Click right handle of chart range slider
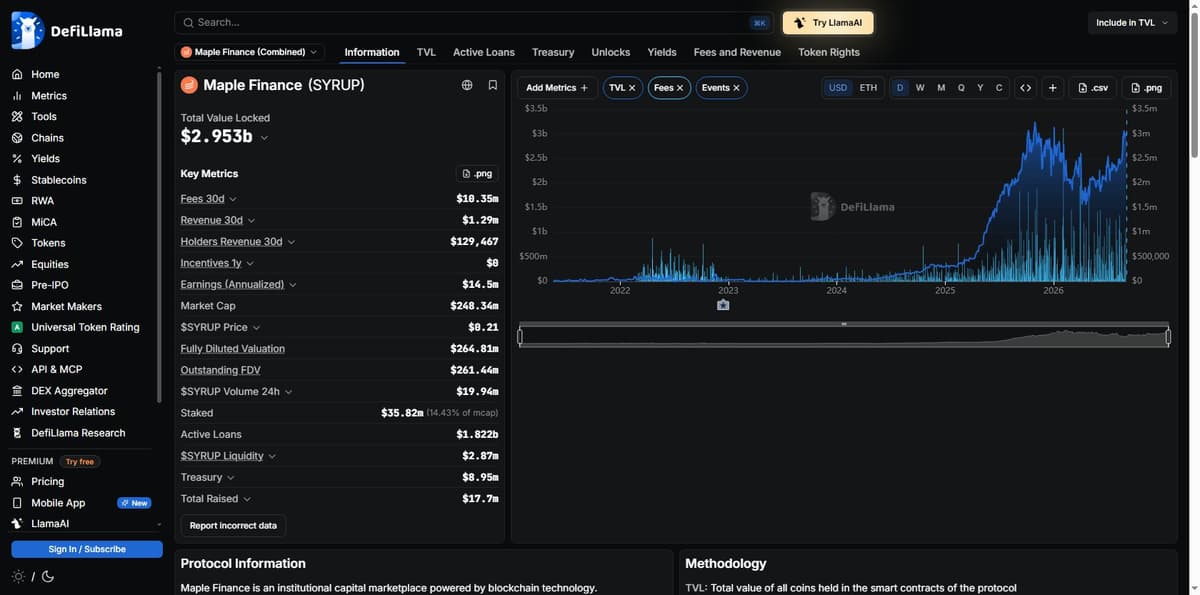 tap(1168, 337)
